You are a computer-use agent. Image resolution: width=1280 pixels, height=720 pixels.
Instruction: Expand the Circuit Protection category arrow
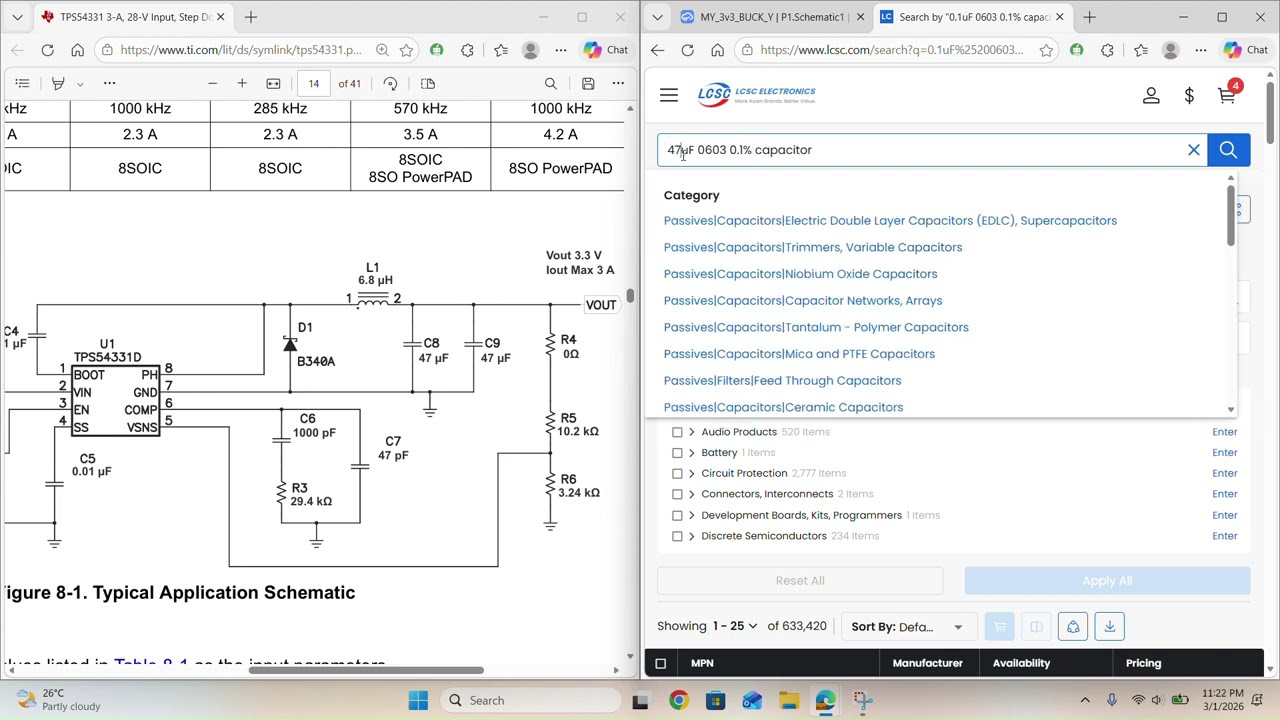click(x=691, y=473)
